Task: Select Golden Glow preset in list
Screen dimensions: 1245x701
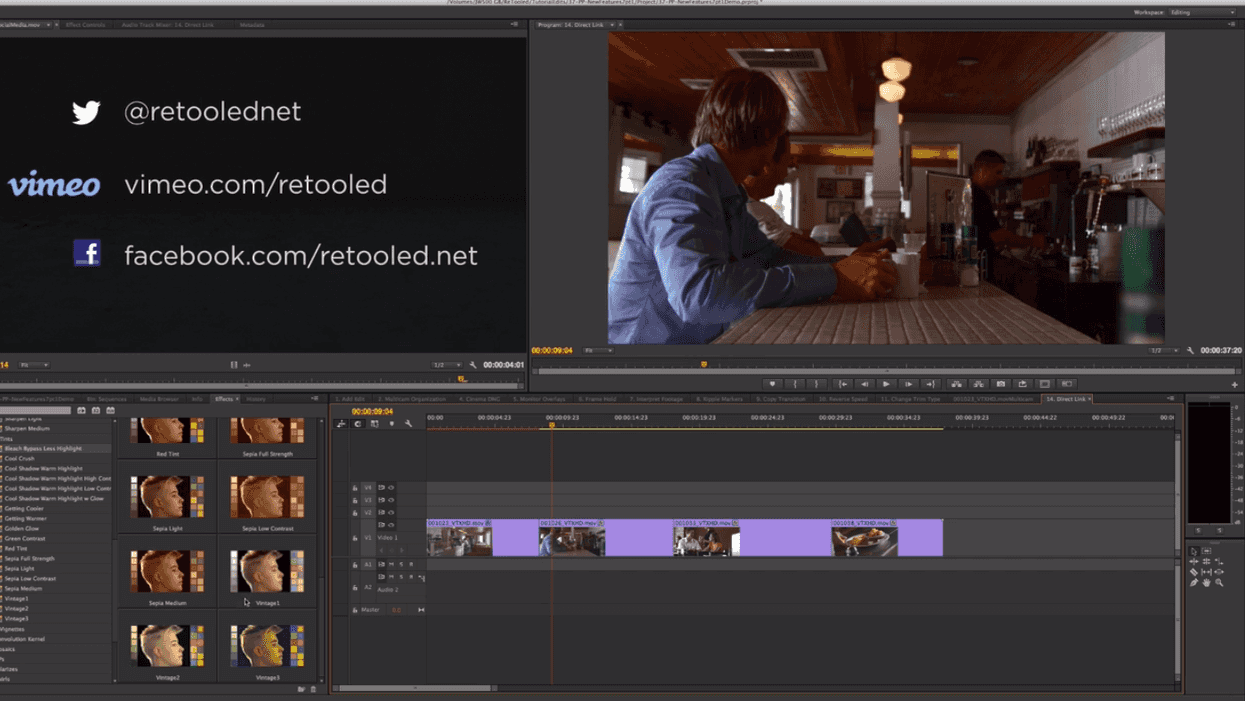Action: [x=23, y=528]
